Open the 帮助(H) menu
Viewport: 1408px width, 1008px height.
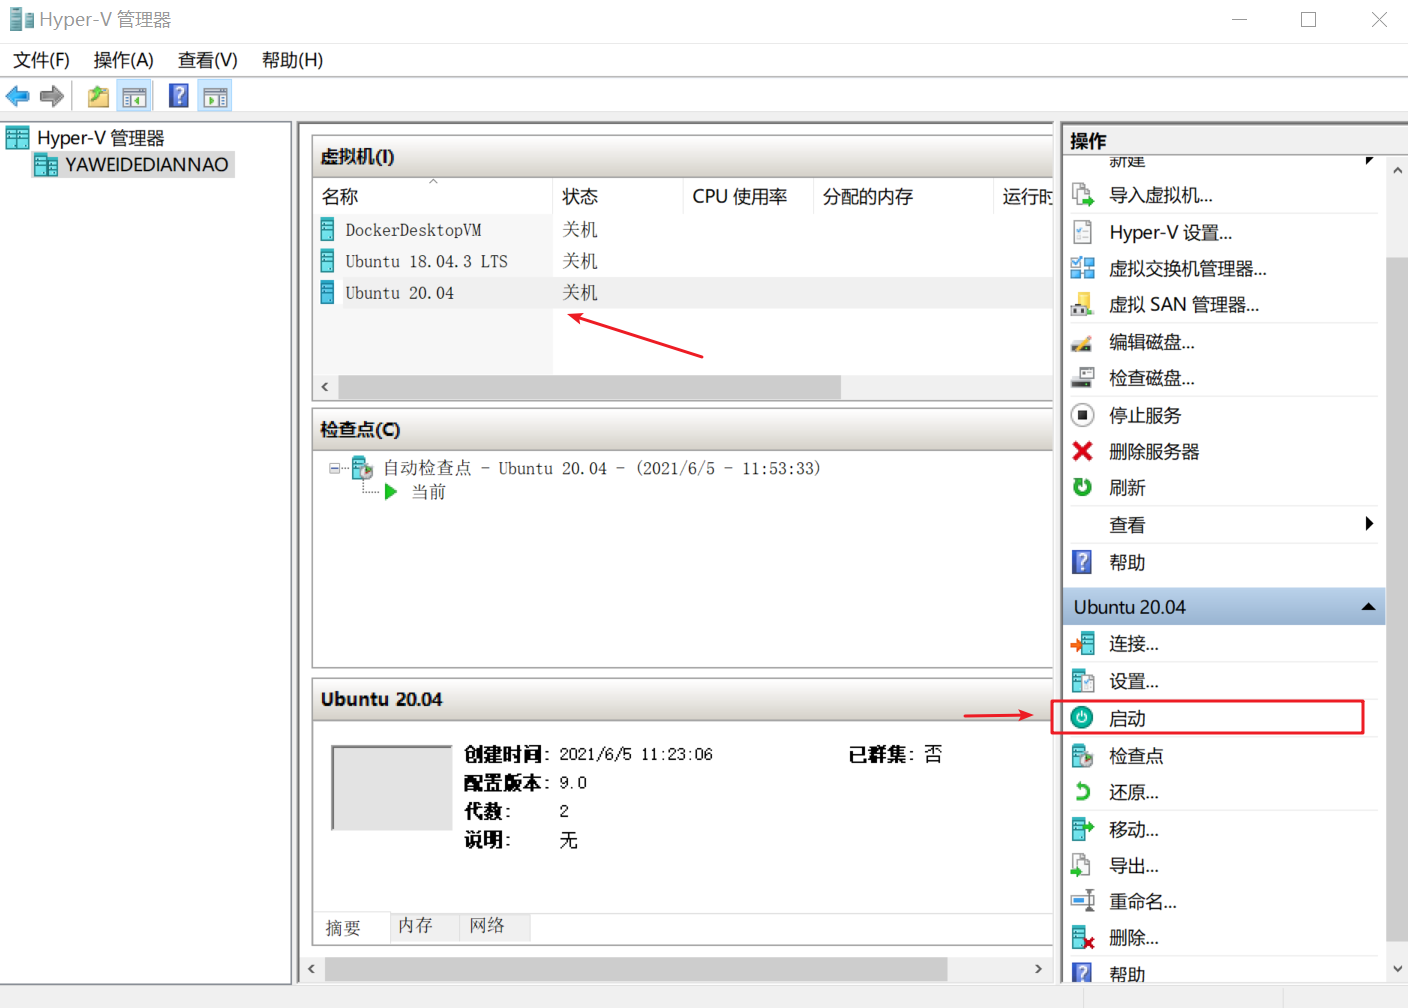(292, 60)
